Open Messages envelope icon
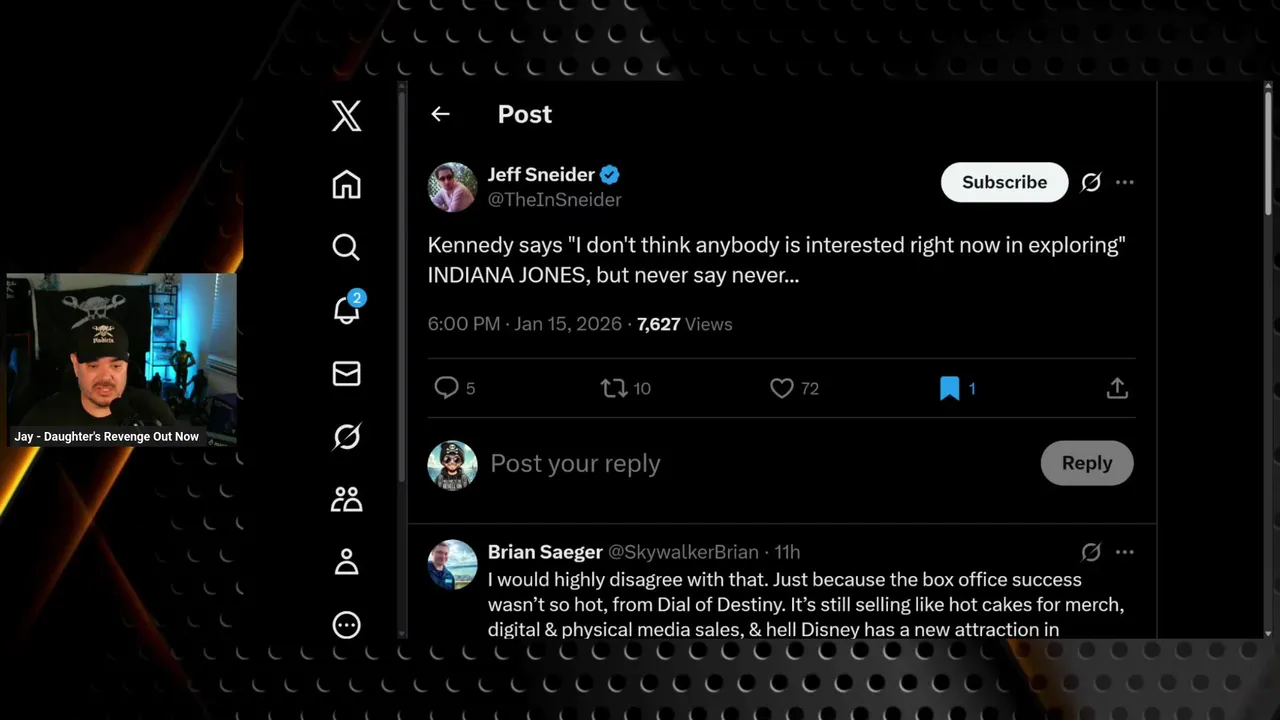Viewport: 1280px width, 720px height. point(346,373)
